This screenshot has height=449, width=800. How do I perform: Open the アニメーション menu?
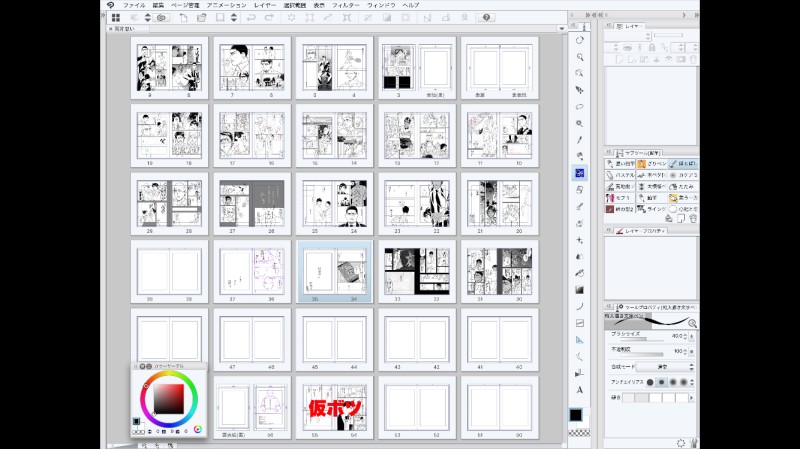pyautogui.click(x=226, y=5)
